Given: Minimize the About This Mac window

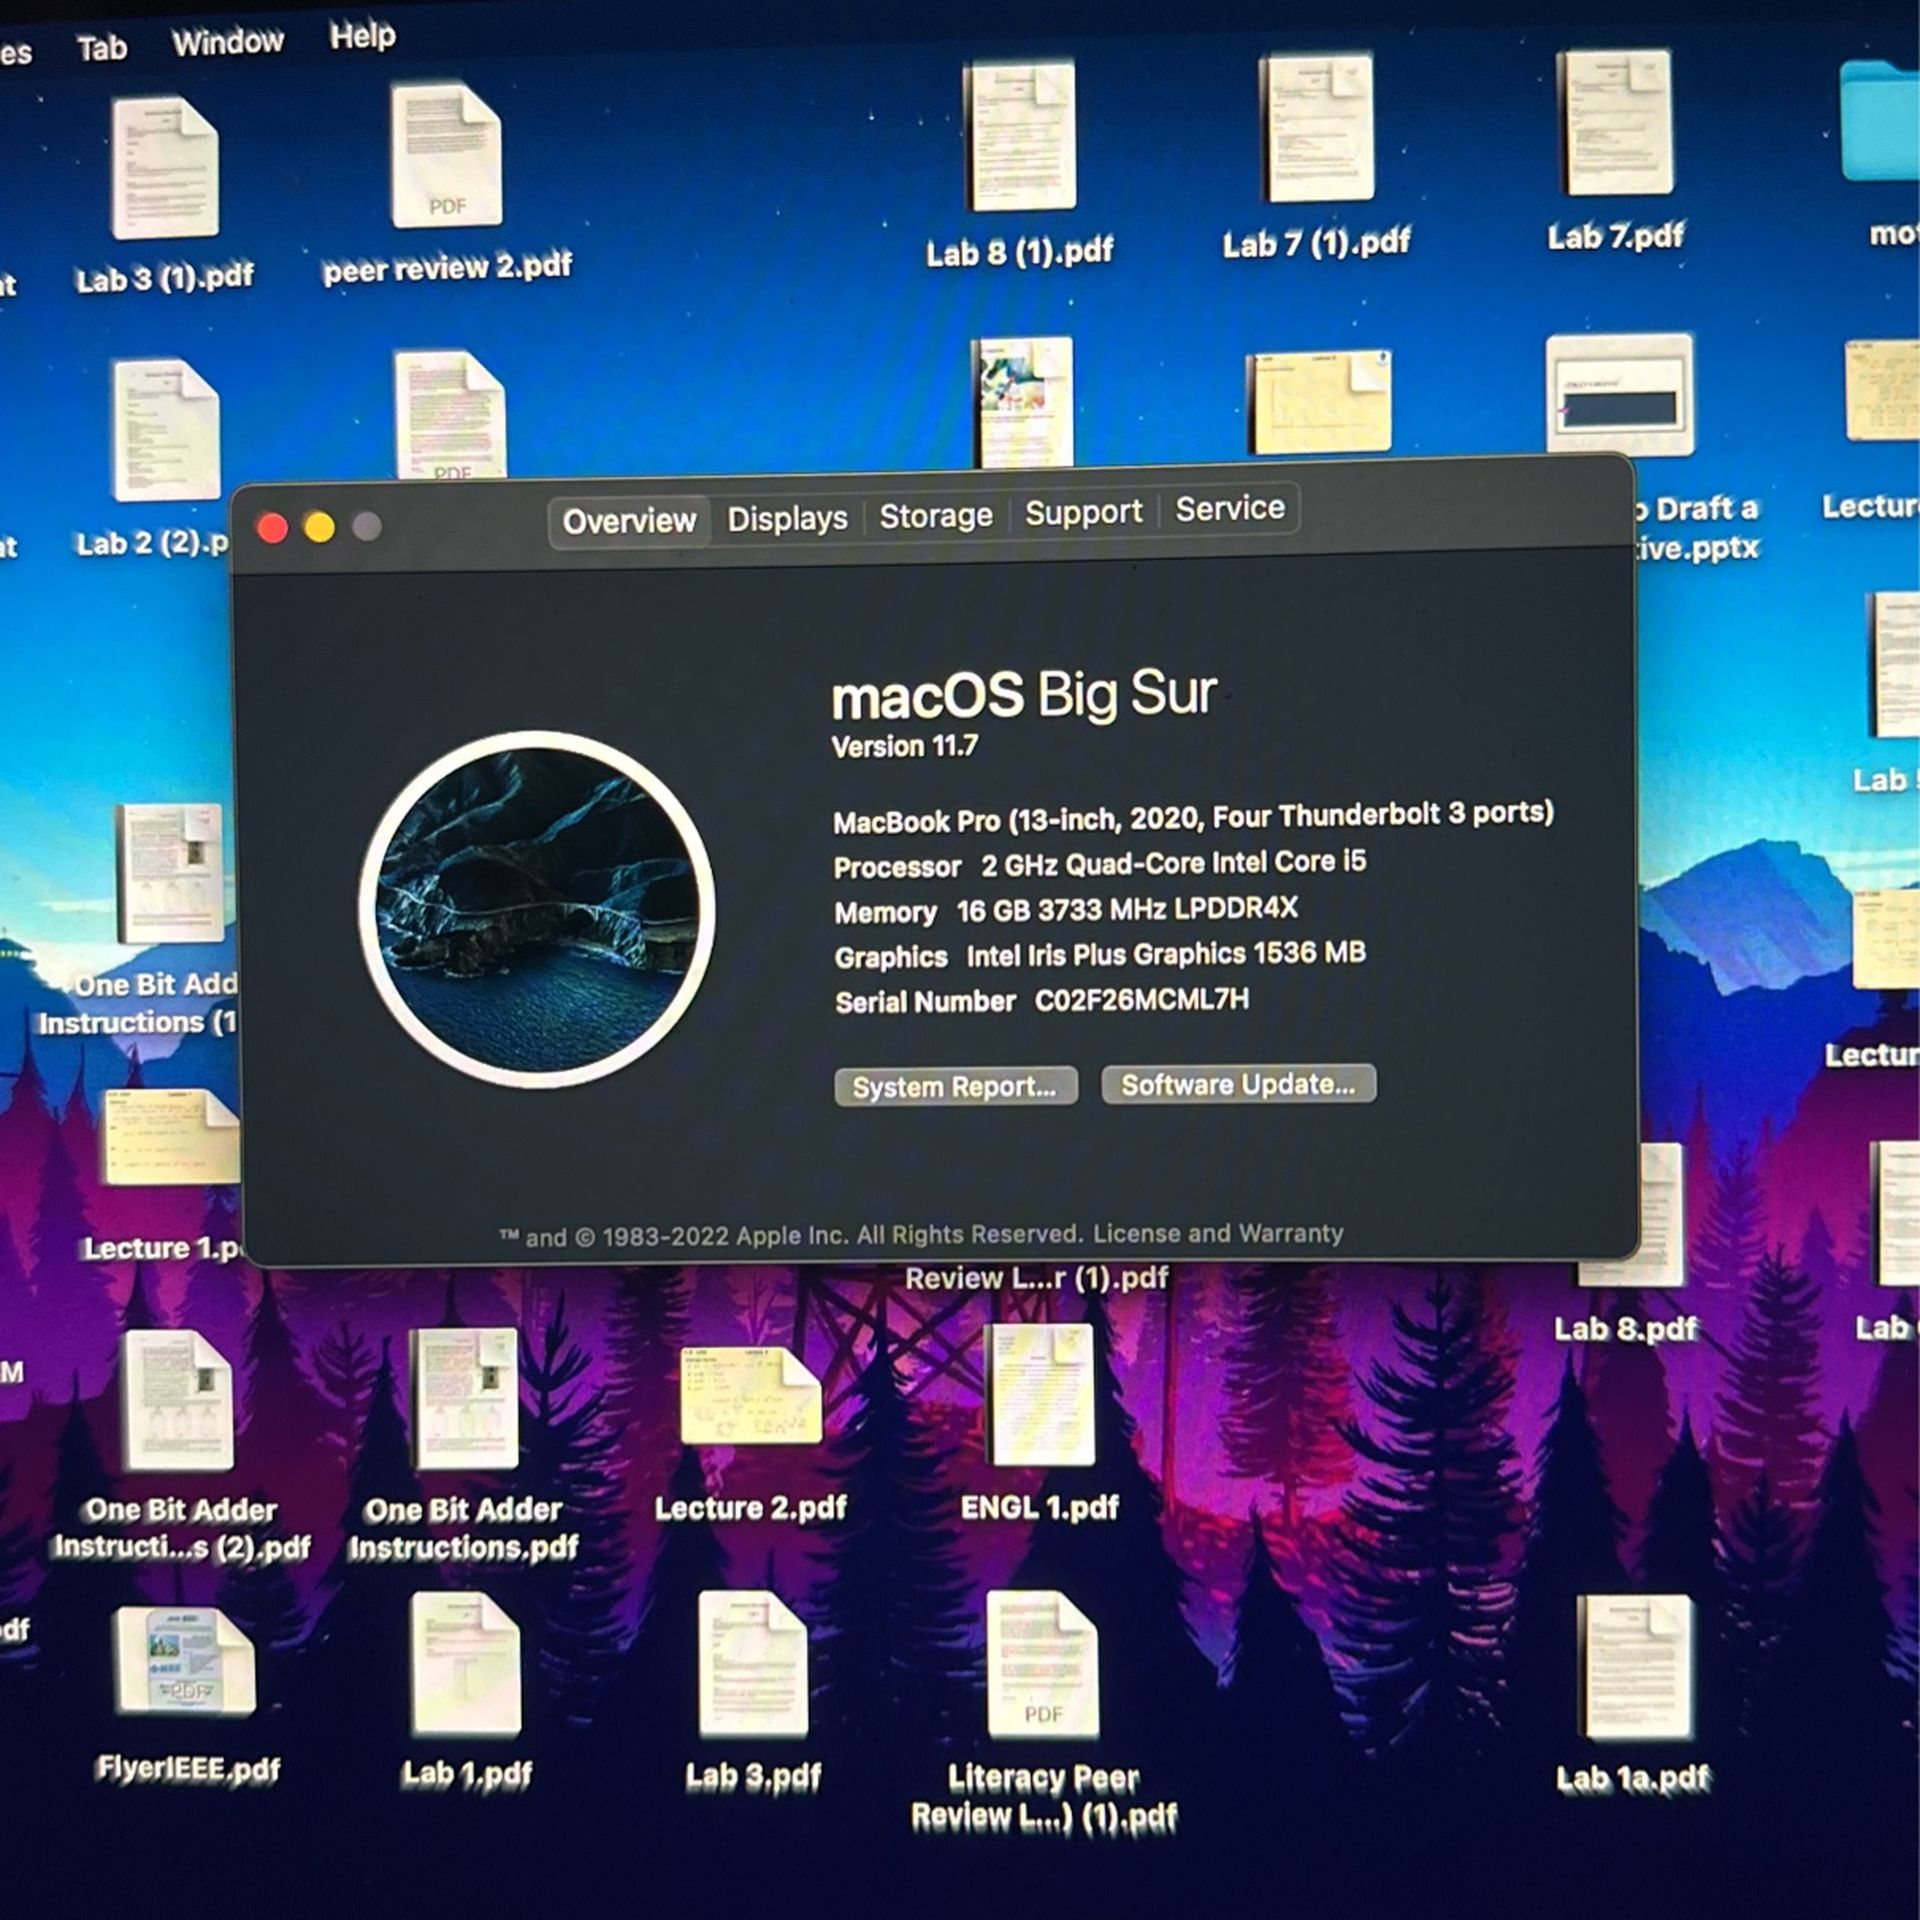Looking at the screenshot, I should click(x=319, y=526).
